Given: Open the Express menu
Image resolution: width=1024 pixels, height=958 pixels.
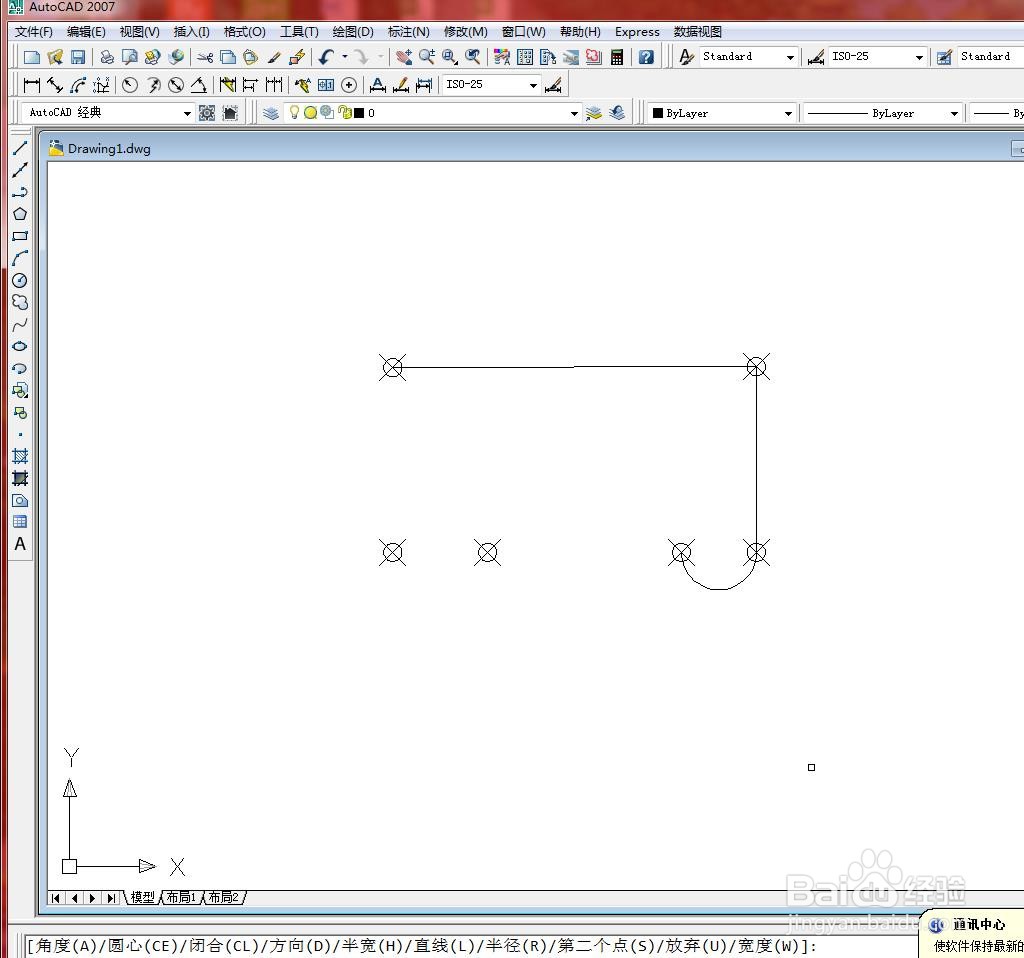Looking at the screenshot, I should [637, 32].
